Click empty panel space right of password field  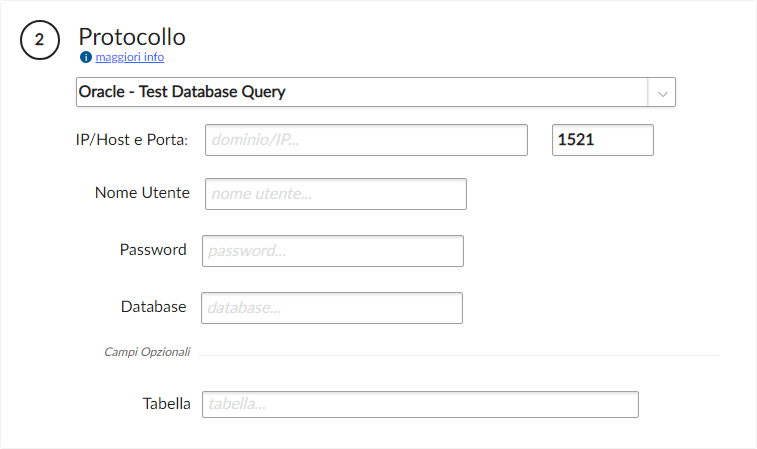click(600, 251)
